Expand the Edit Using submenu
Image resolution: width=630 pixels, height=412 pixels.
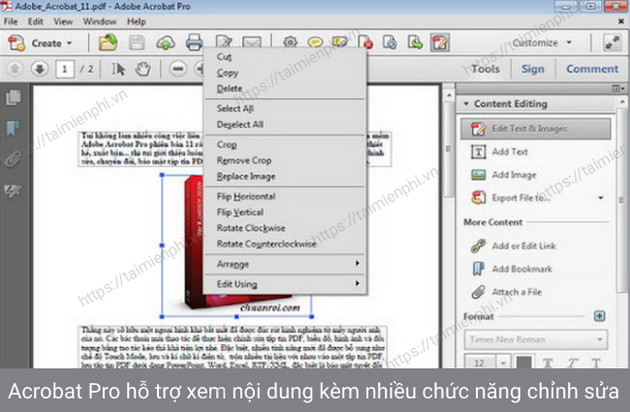coord(285,284)
